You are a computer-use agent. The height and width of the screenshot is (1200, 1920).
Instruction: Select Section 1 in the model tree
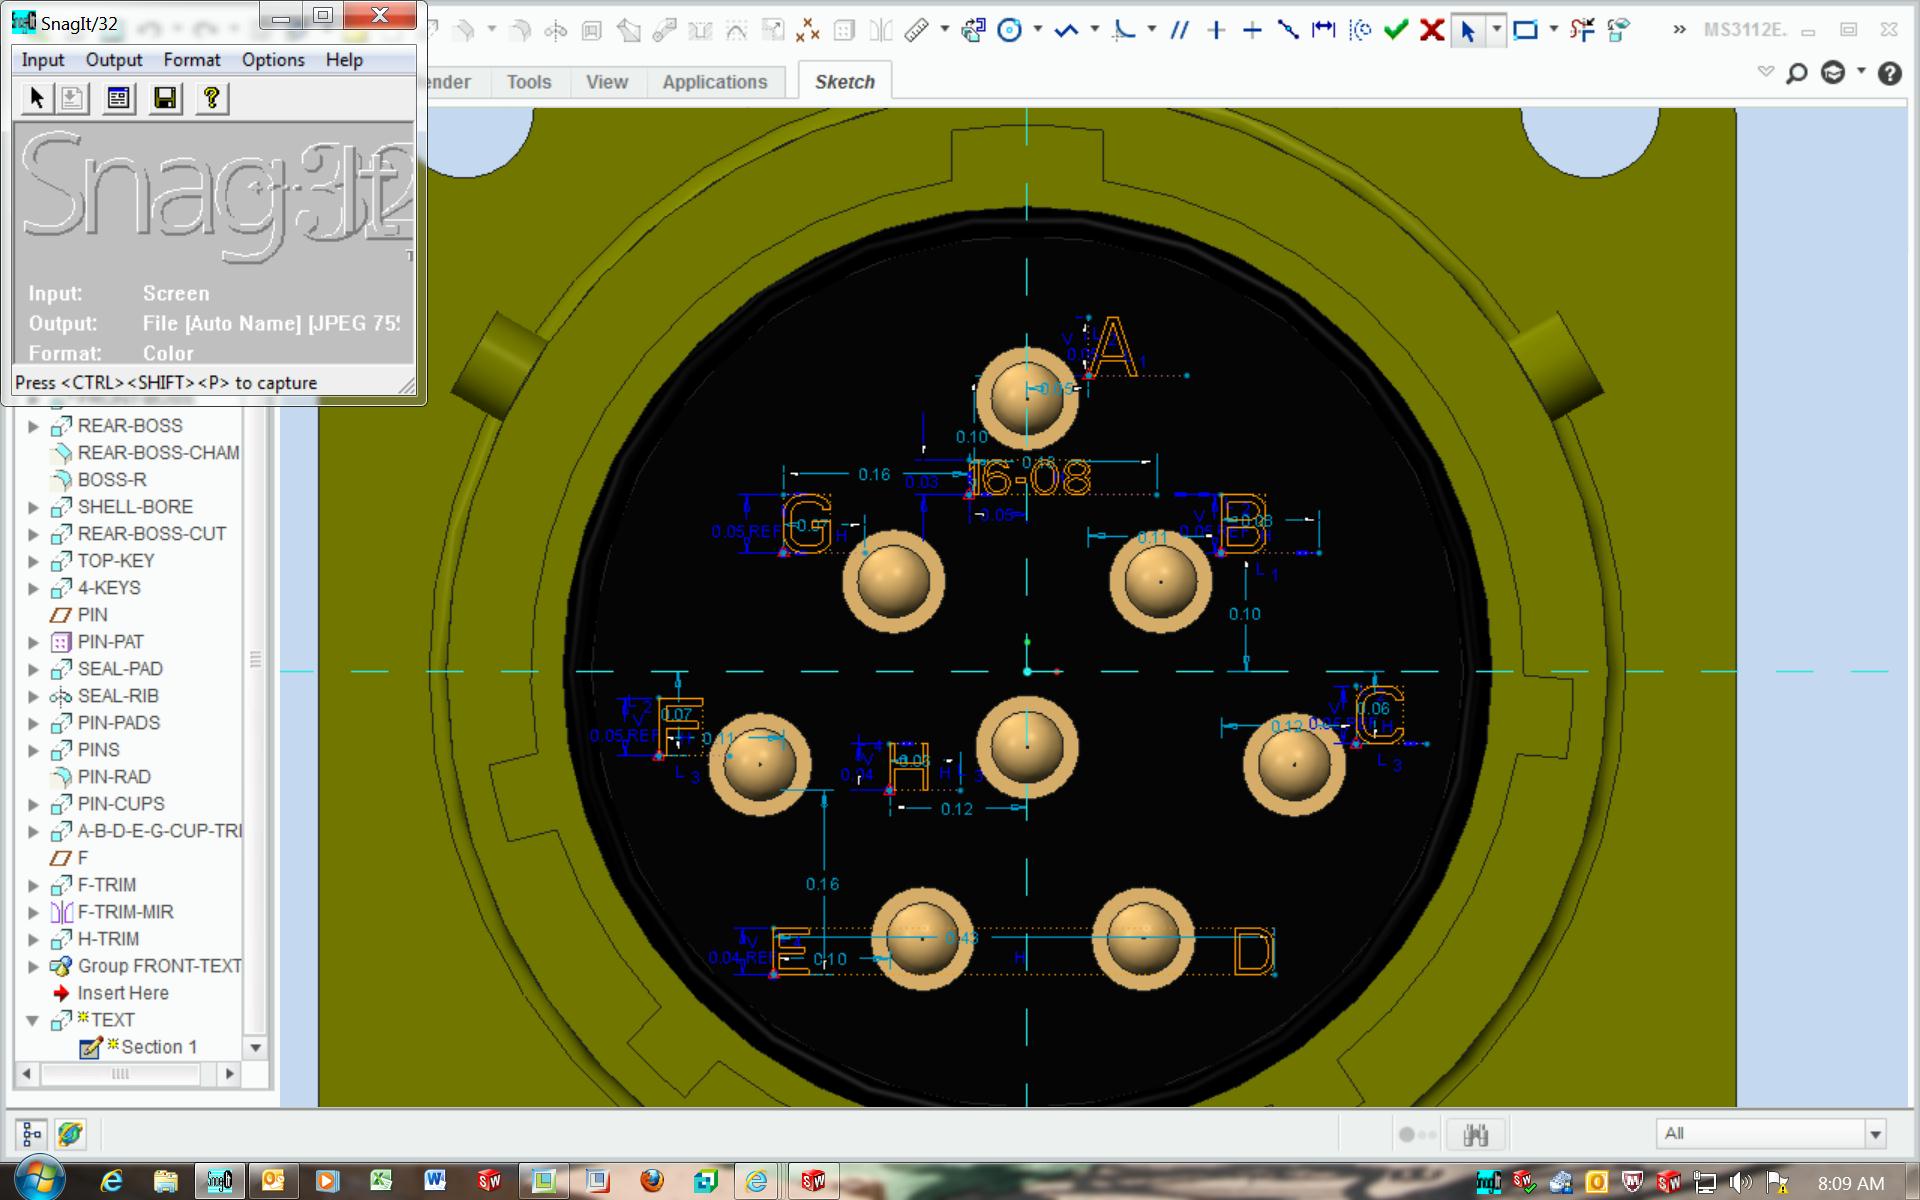(158, 1047)
